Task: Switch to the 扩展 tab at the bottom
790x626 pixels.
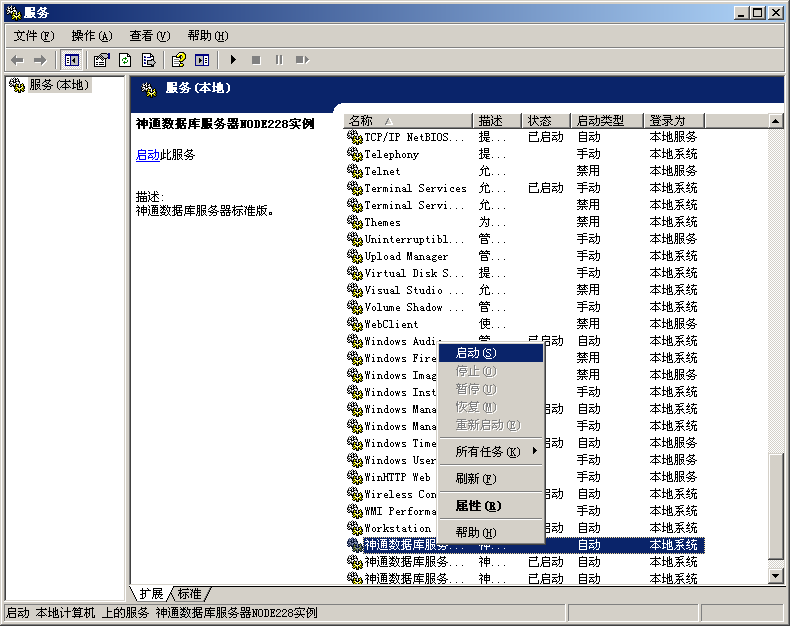Action: coord(151,594)
